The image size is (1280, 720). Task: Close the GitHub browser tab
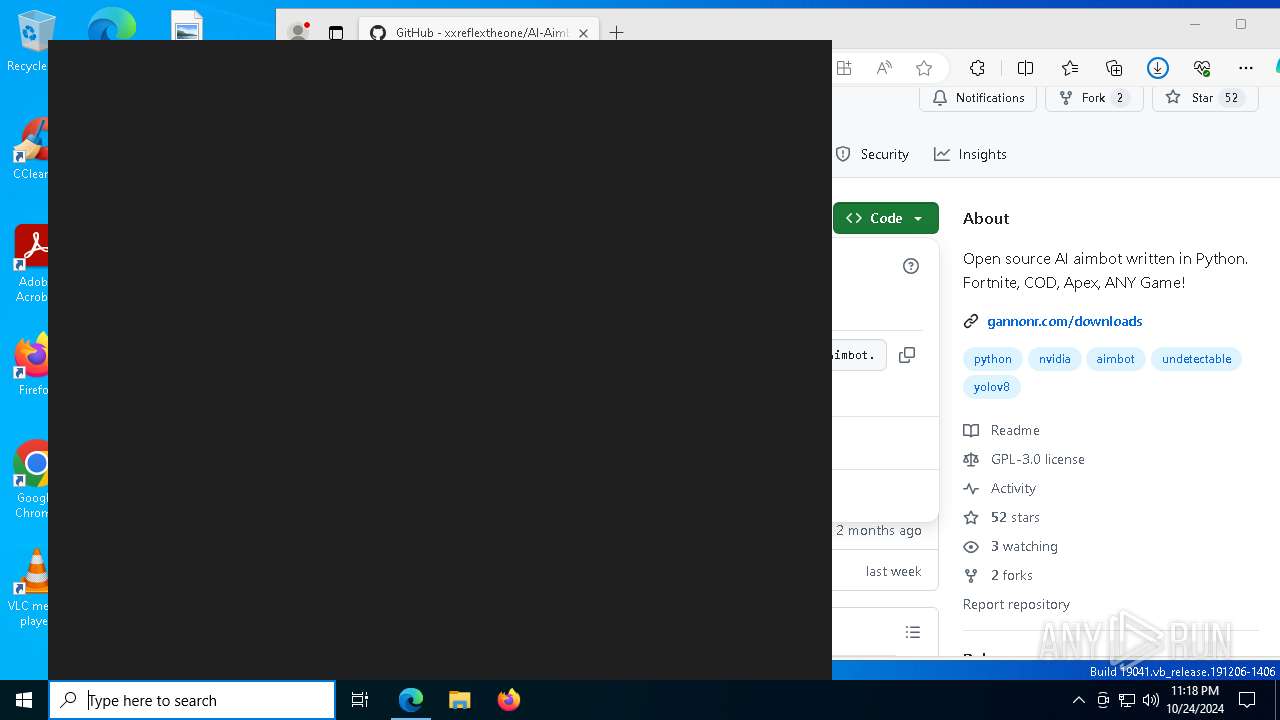pyautogui.click(x=583, y=33)
